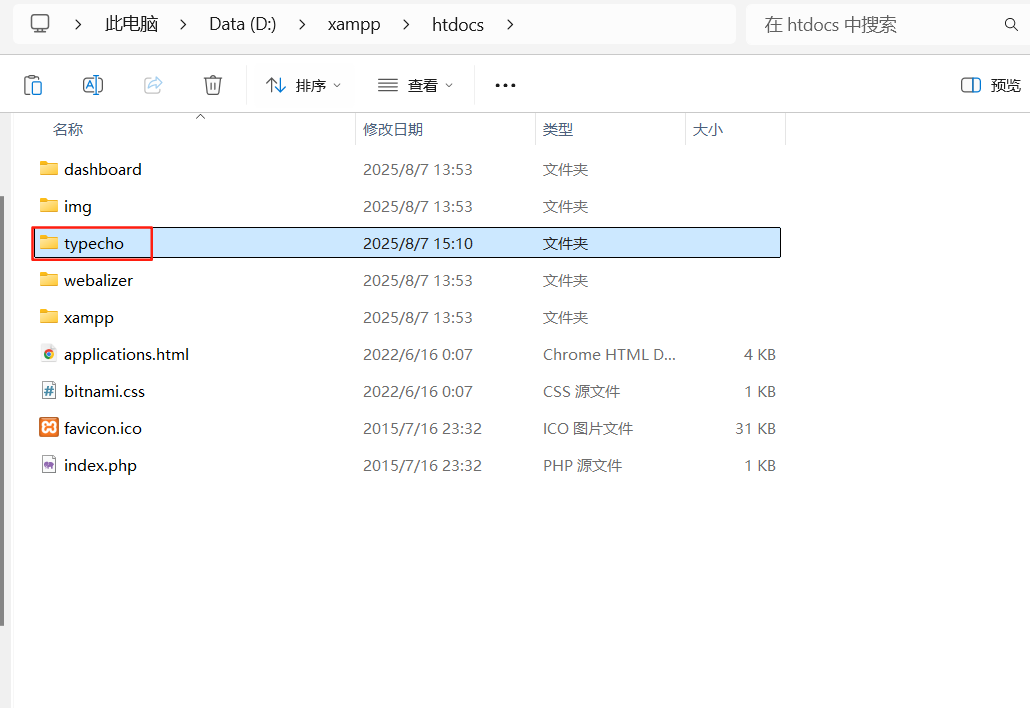Image resolution: width=1030 pixels, height=708 pixels.
Task: Select the xampp folder name in file list
Action: [89, 318]
